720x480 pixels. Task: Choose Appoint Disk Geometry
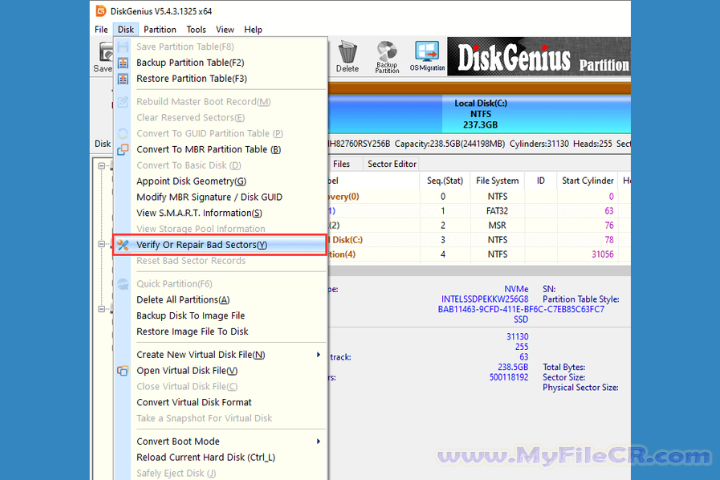click(220, 181)
